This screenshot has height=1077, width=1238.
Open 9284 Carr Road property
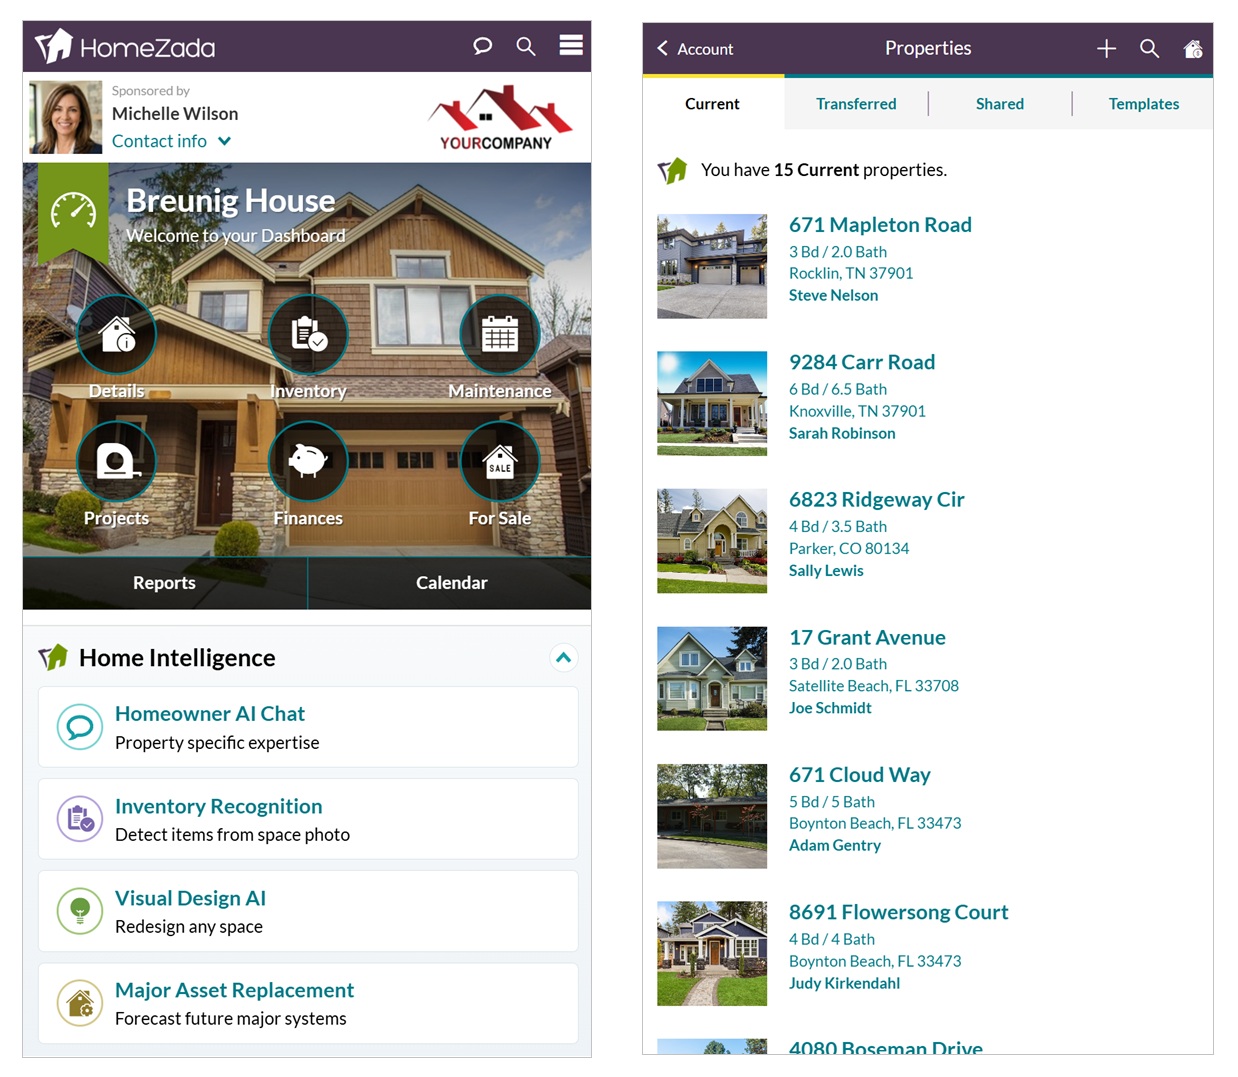click(x=862, y=362)
